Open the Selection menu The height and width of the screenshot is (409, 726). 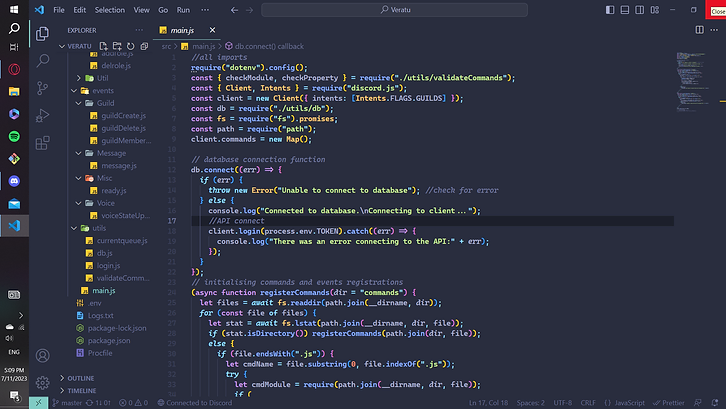pyautogui.click(x=110, y=9)
